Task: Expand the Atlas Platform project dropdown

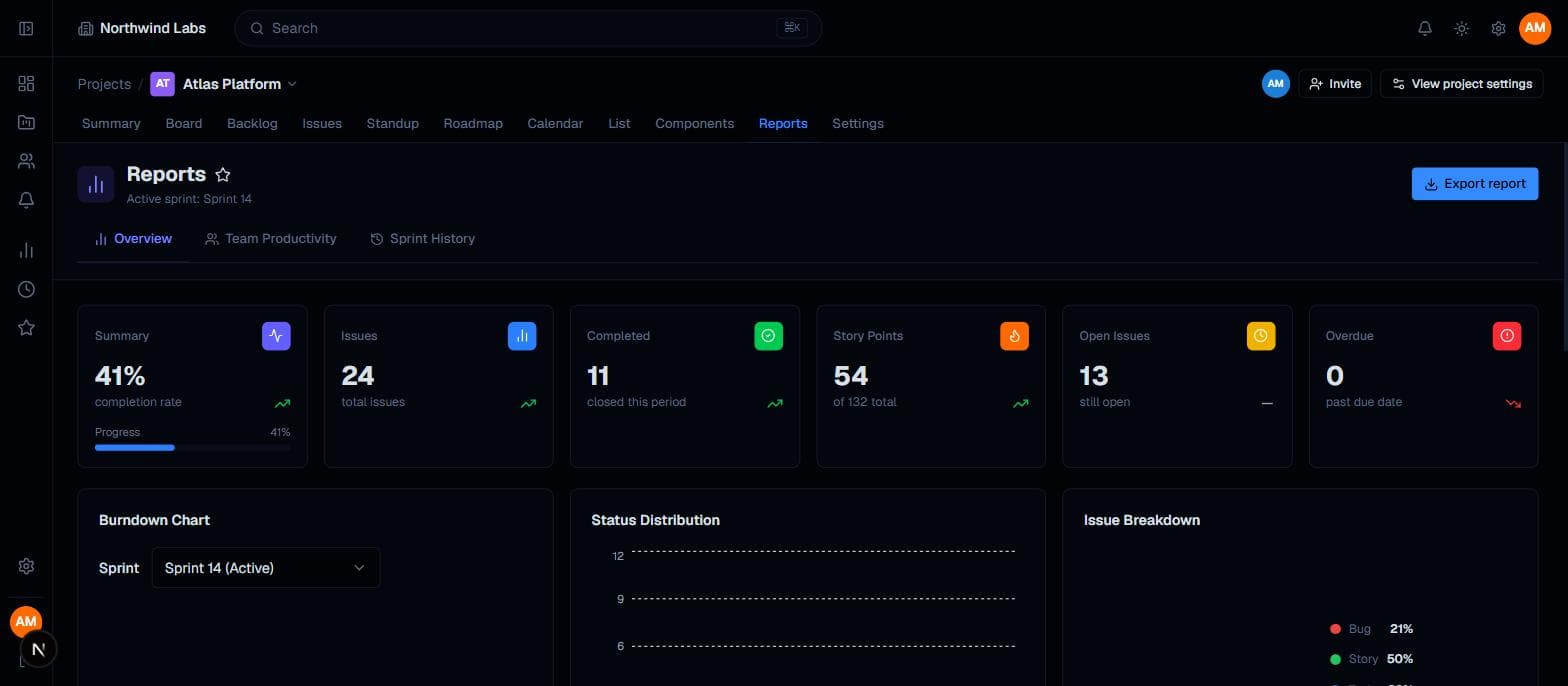Action: (292, 84)
